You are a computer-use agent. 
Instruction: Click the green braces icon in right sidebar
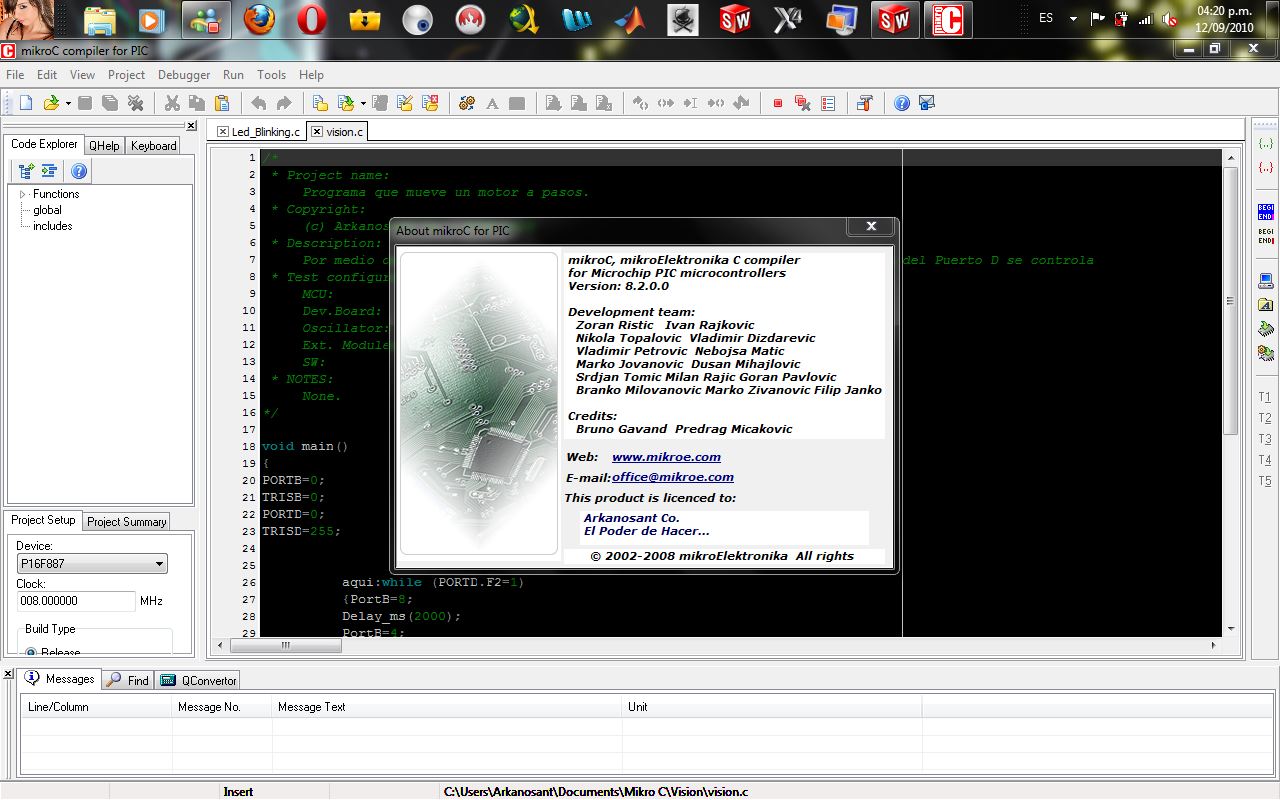click(x=1265, y=143)
